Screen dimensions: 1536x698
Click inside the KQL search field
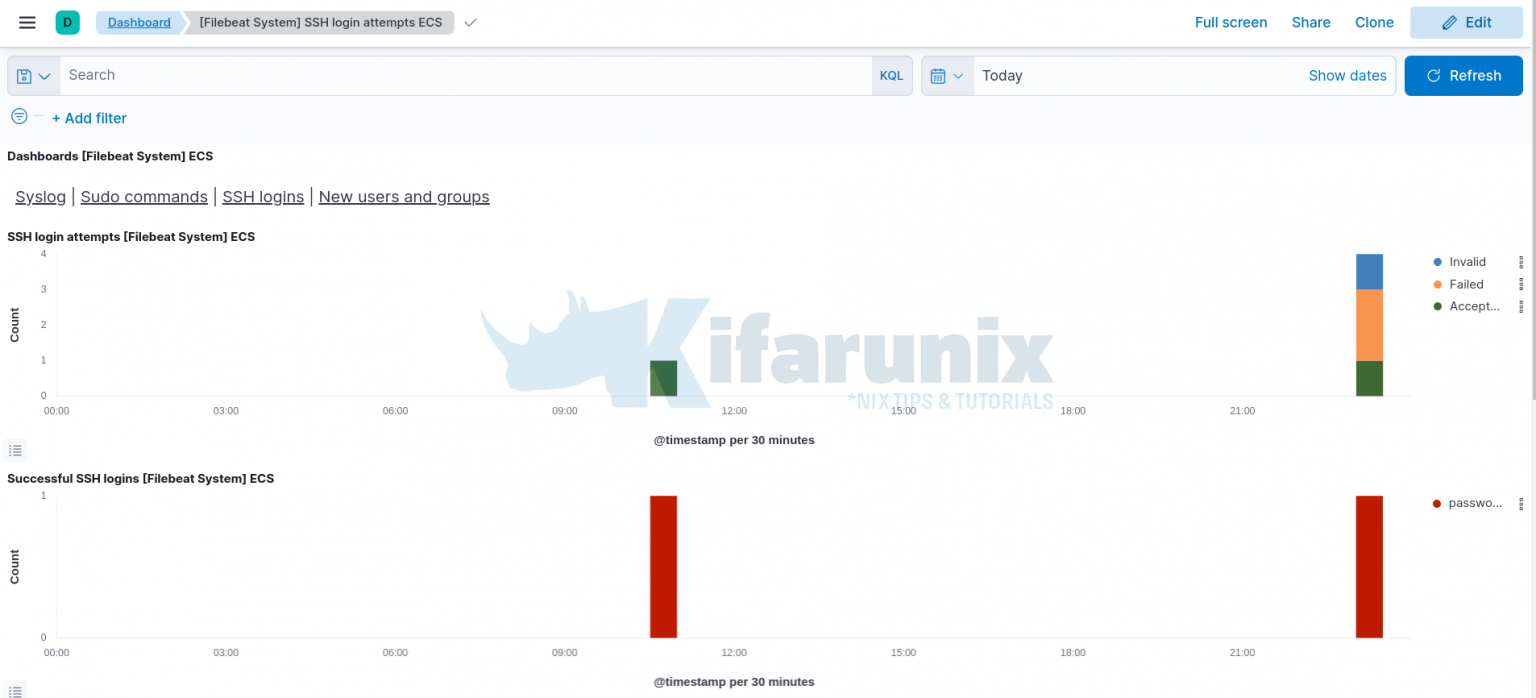click(400, 75)
